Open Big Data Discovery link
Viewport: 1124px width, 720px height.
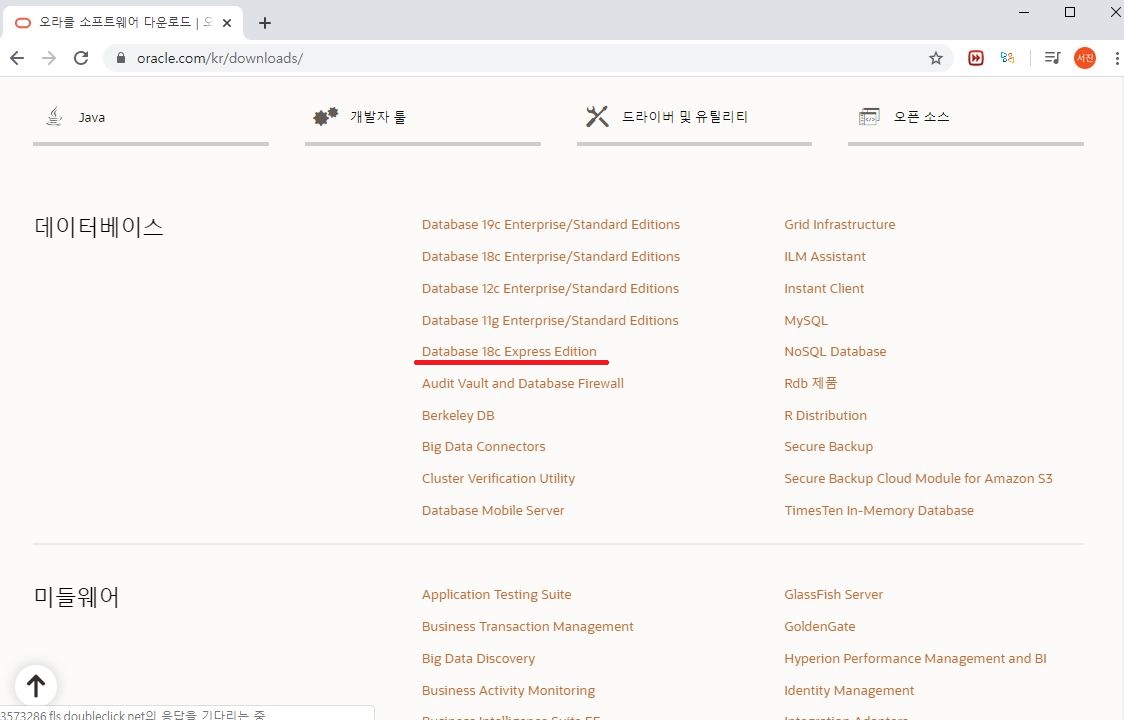coord(478,658)
